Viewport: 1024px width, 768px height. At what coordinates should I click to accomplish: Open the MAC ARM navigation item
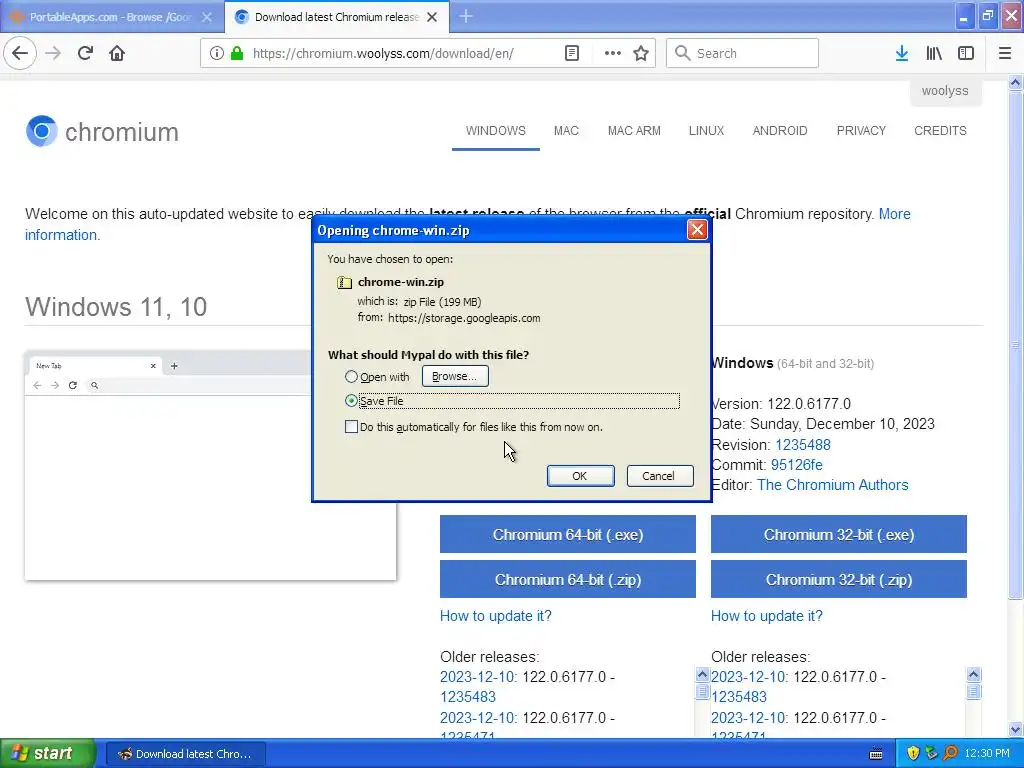tap(634, 131)
